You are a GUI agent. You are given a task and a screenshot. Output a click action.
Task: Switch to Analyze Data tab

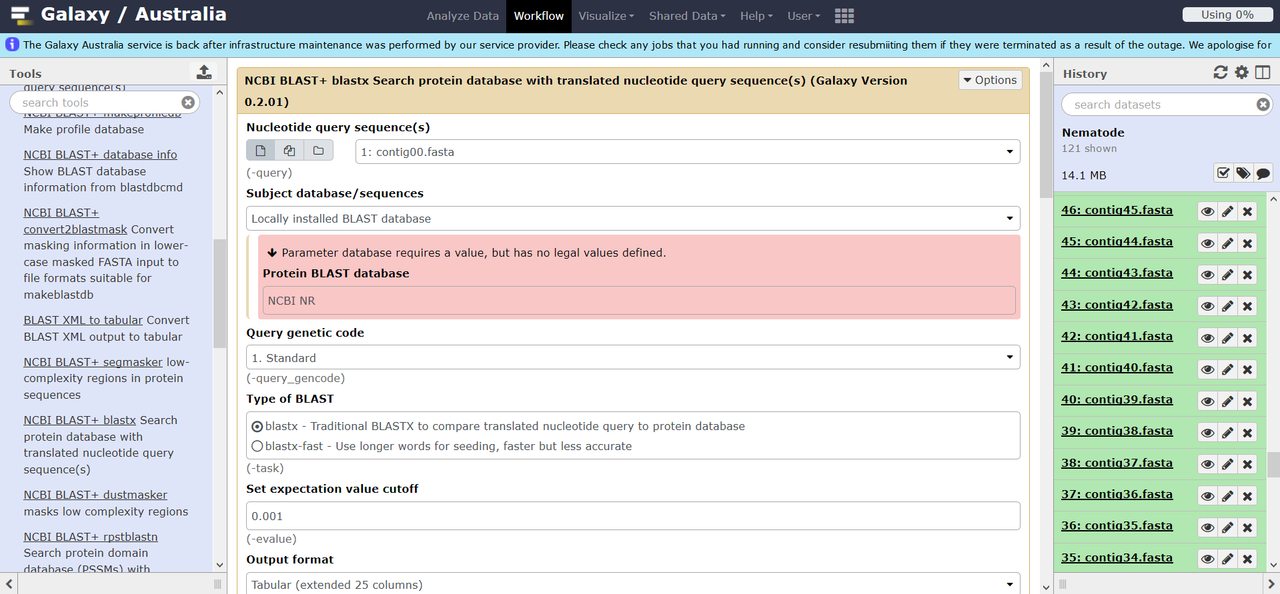[462, 16]
